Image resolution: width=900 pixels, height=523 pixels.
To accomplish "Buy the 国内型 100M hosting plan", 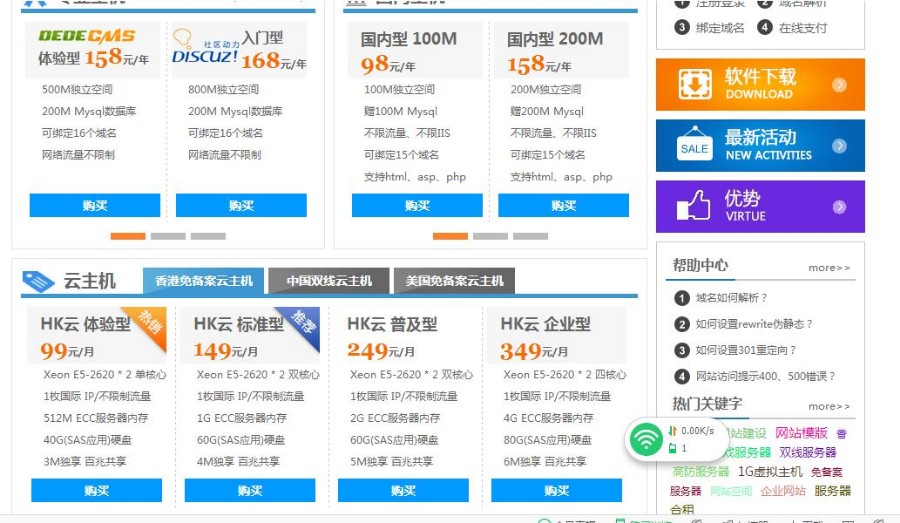I will [x=417, y=205].
